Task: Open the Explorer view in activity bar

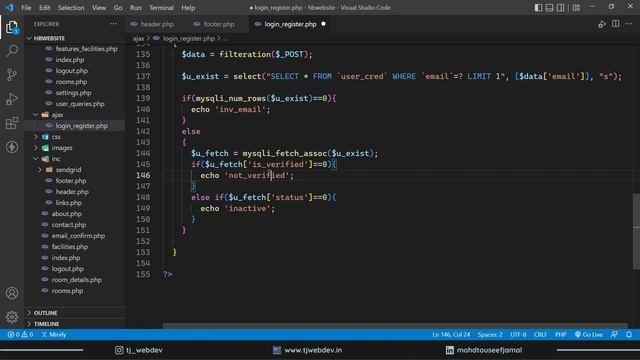Action: click(12, 28)
